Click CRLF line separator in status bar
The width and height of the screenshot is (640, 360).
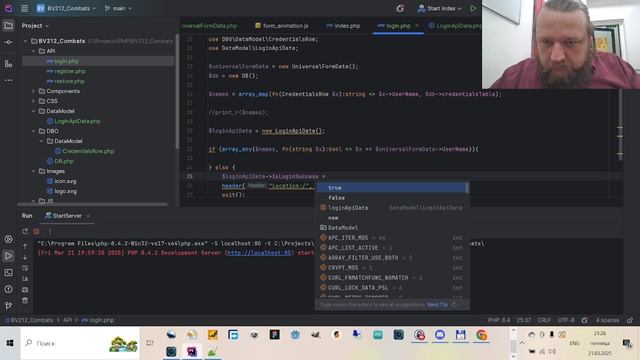coord(544,320)
